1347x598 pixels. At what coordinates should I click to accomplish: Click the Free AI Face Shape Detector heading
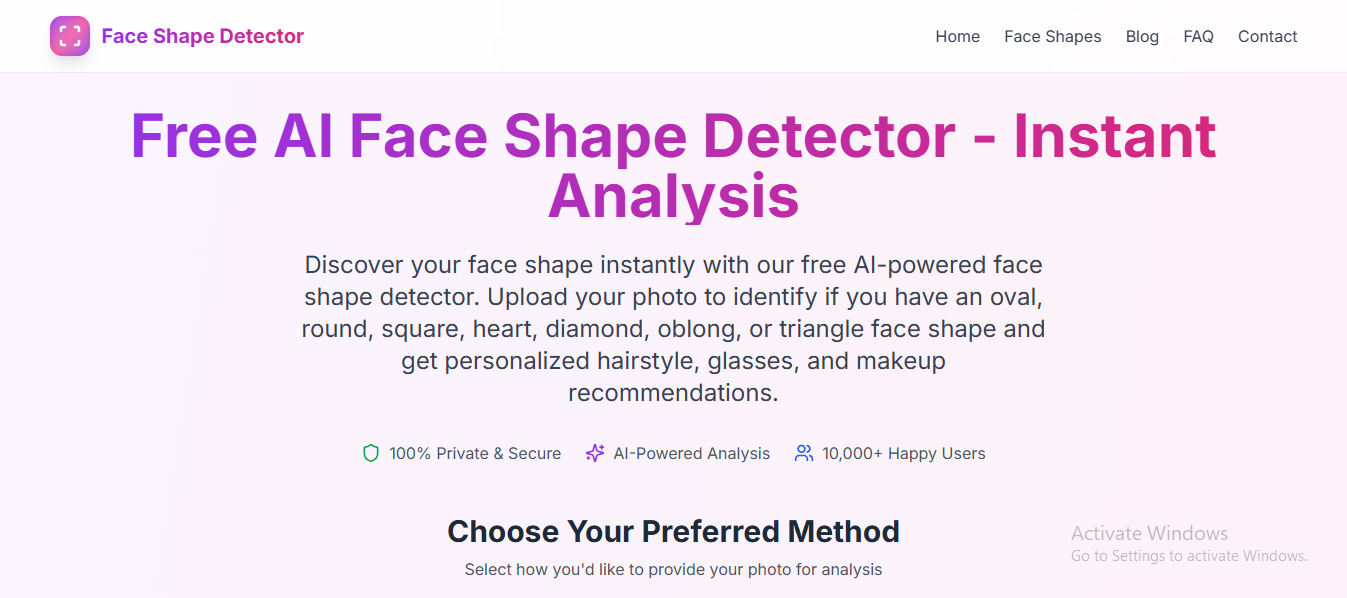673,167
